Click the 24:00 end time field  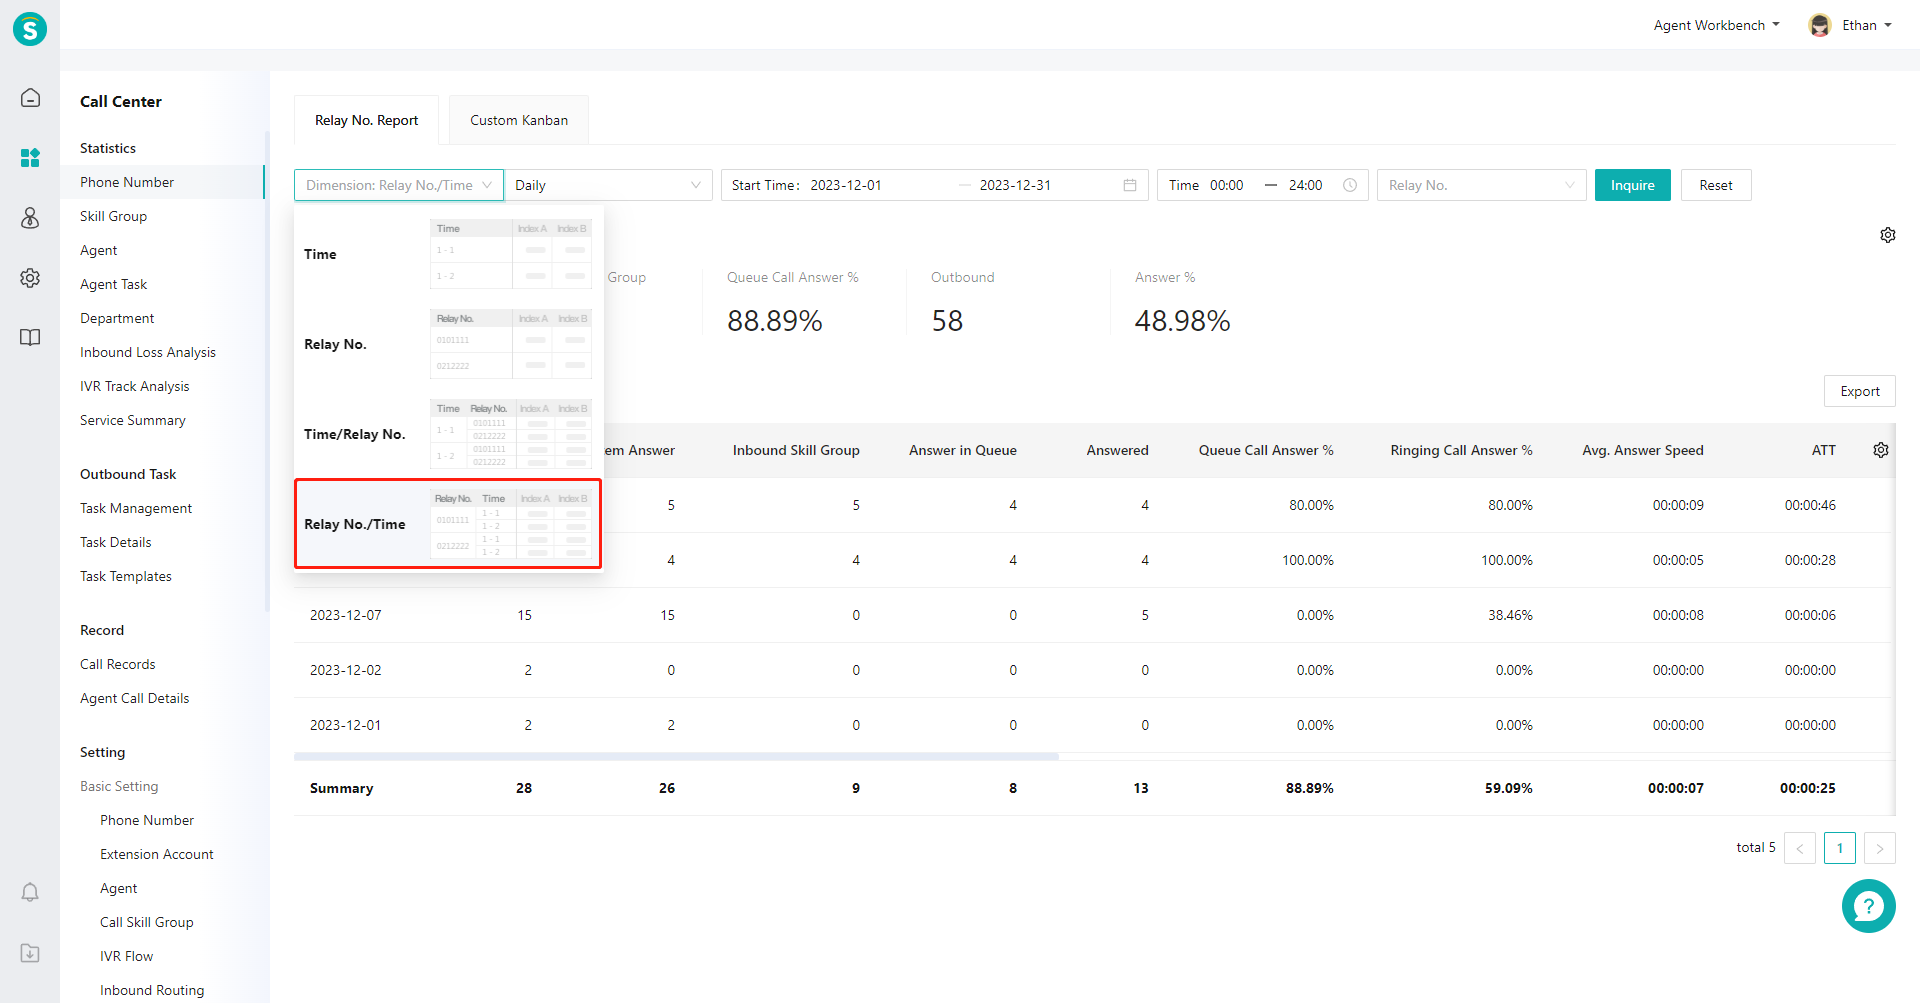click(x=1306, y=185)
